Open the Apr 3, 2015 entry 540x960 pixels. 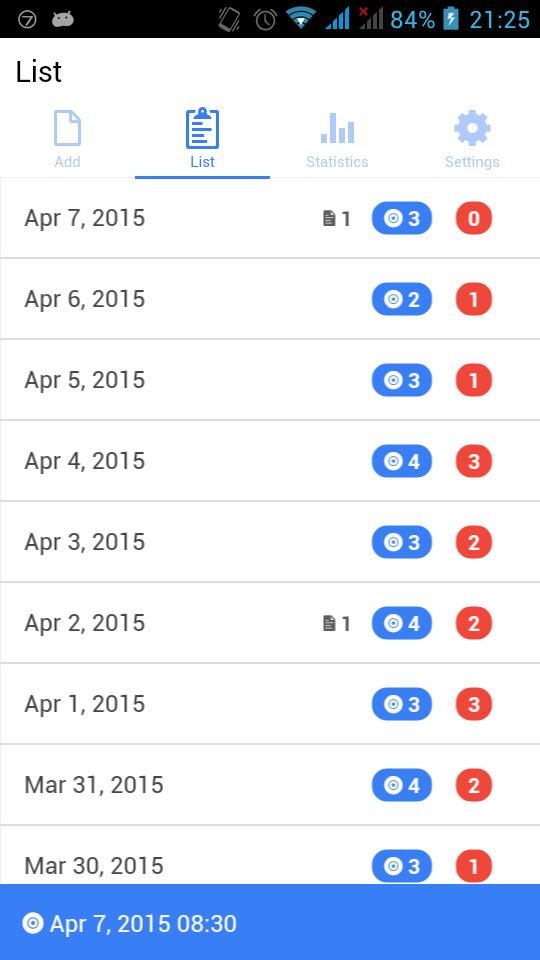[x=270, y=542]
